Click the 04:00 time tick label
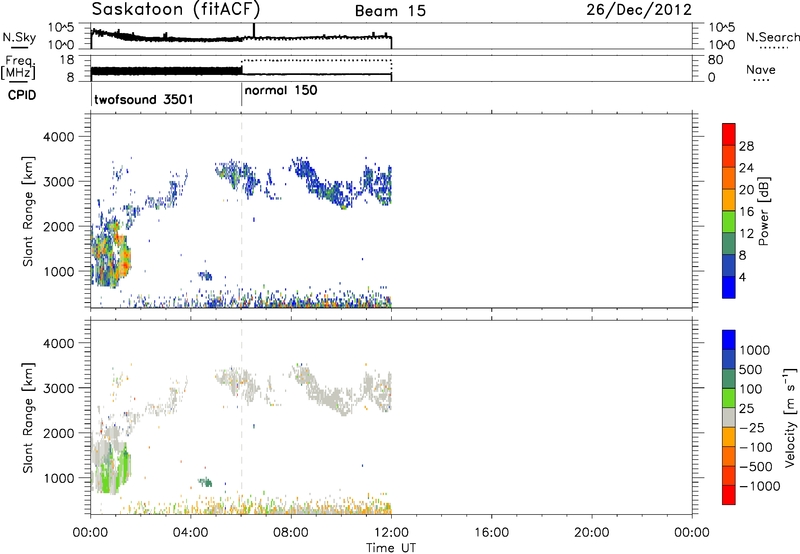800x554 pixels. 190,533
